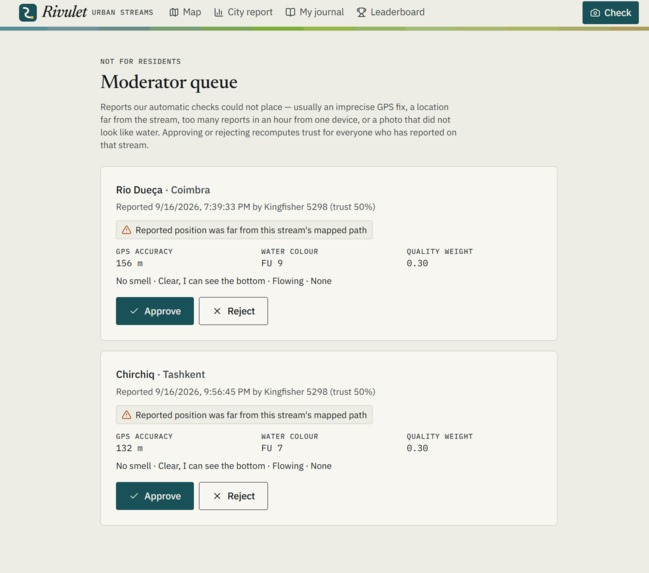Click the Rio Dueça 'No smell · Clear' summary line

point(224,281)
